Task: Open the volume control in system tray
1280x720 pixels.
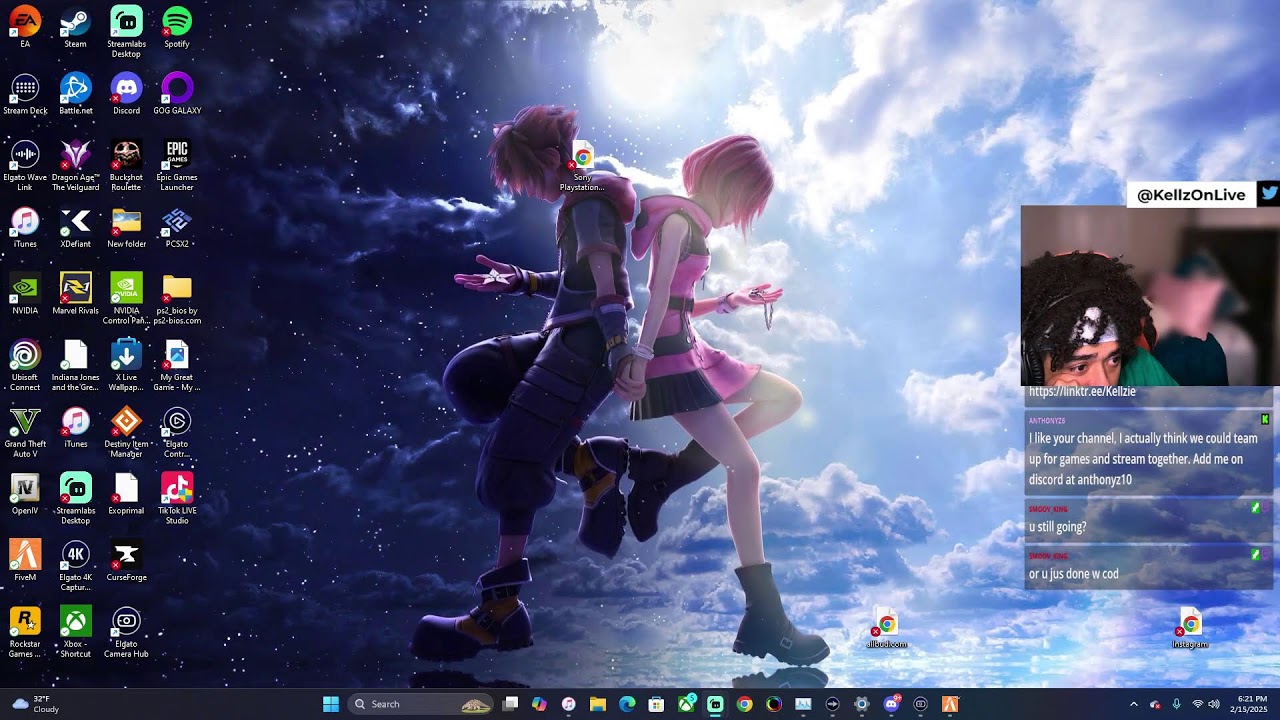Action: [1214, 704]
